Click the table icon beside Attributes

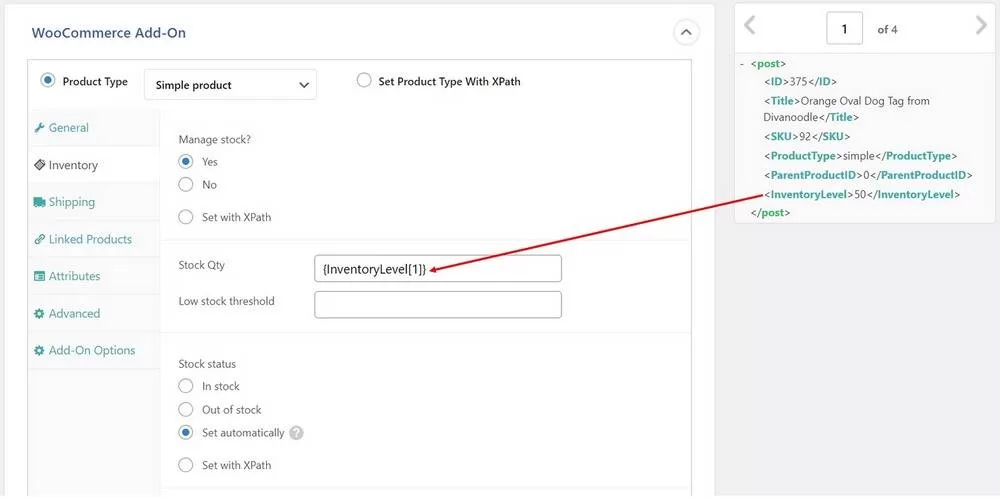pos(40,276)
